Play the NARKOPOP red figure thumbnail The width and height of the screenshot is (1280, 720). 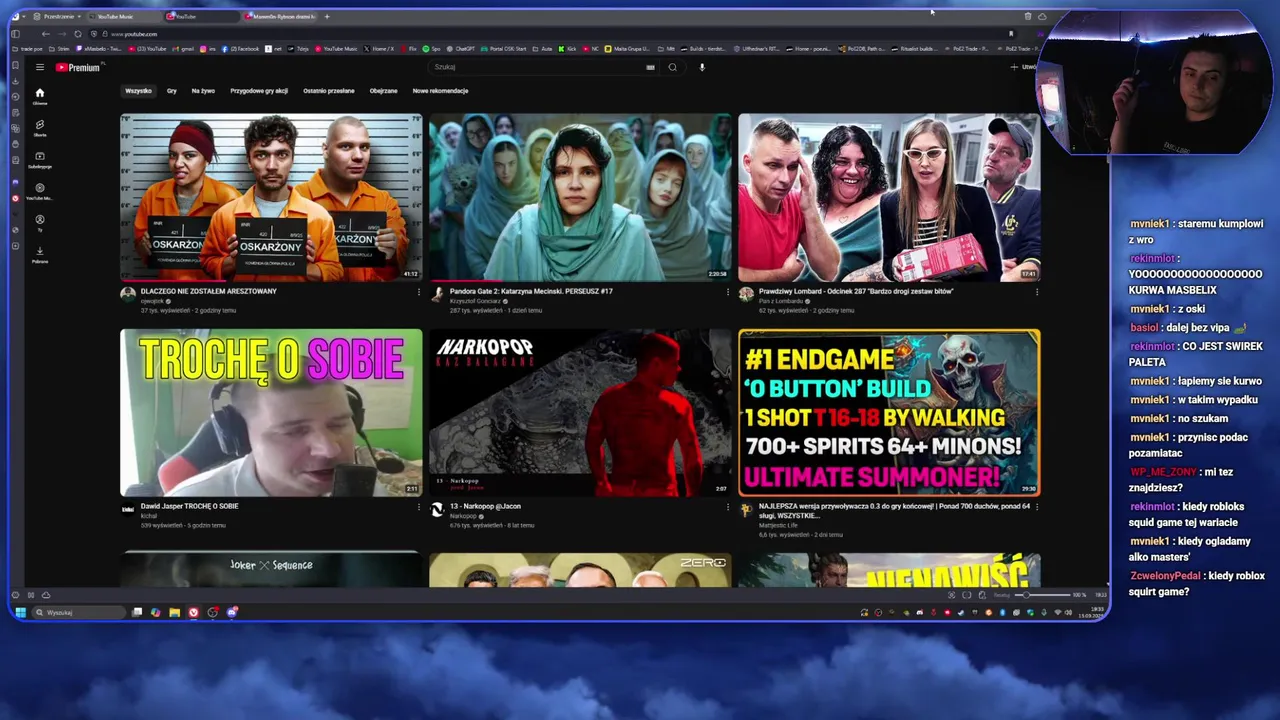click(580, 413)
